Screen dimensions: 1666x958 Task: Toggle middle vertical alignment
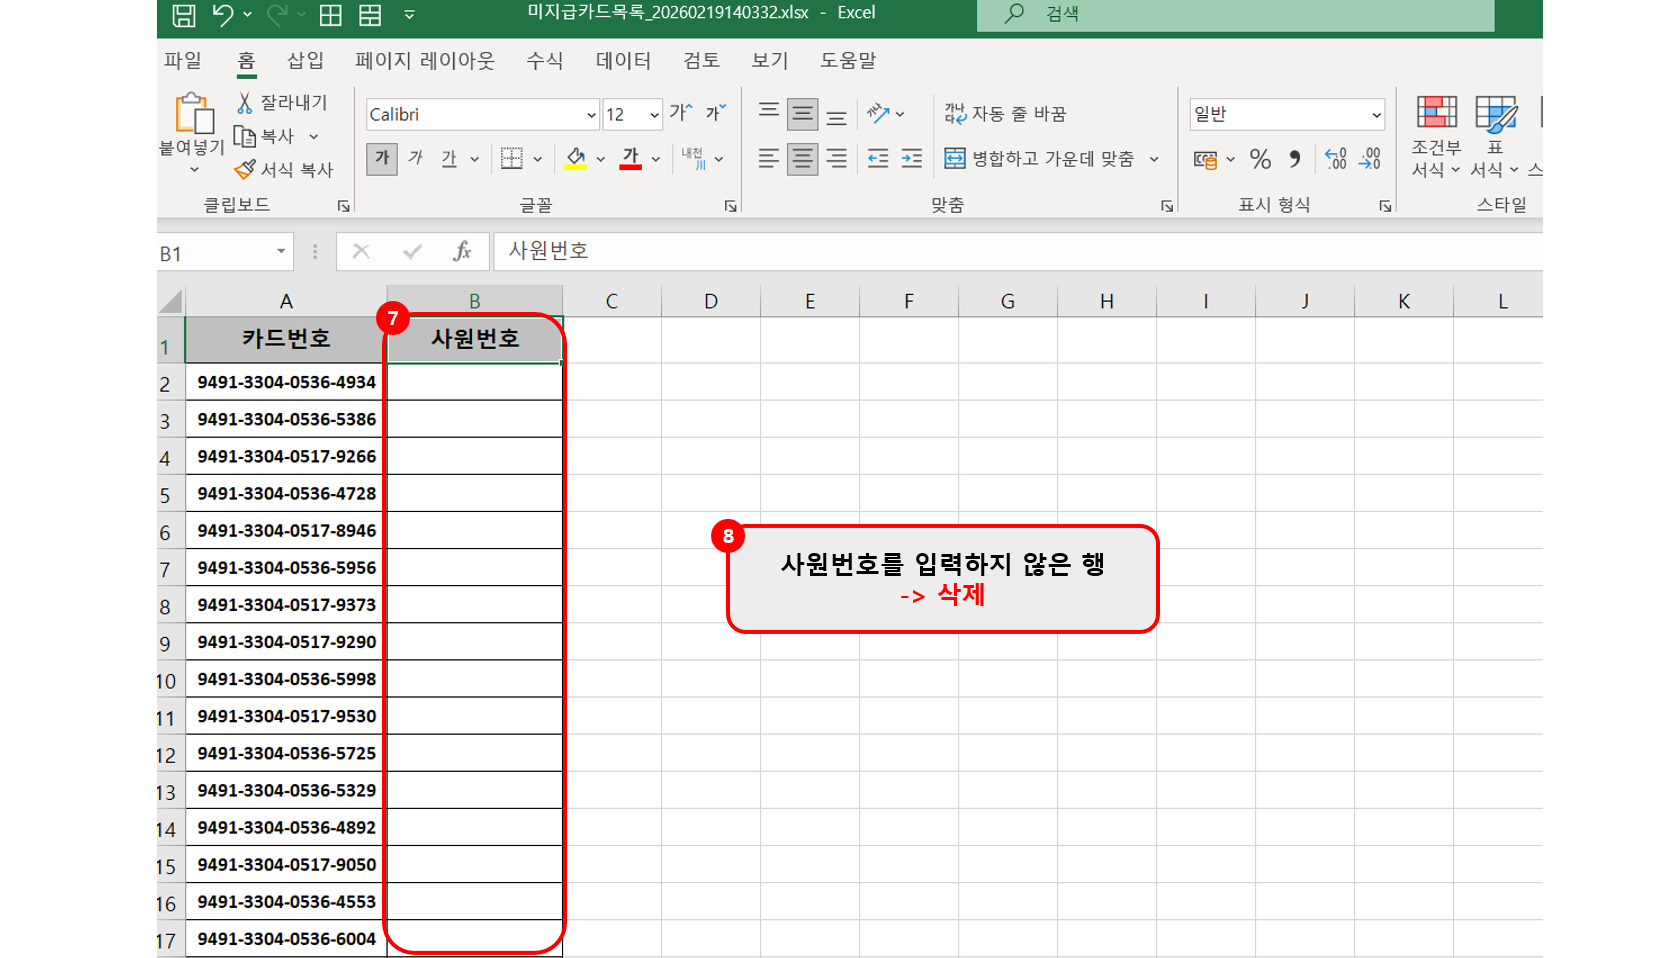[x=802, y=114]
